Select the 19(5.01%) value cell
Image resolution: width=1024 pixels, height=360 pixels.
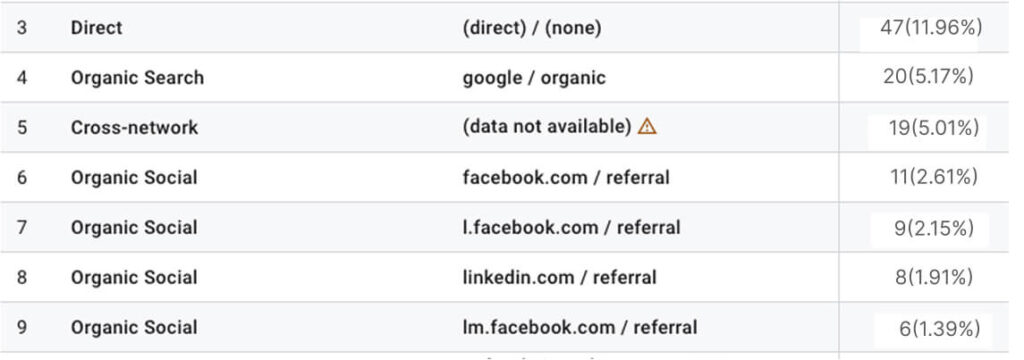click(x=933, y=127)
